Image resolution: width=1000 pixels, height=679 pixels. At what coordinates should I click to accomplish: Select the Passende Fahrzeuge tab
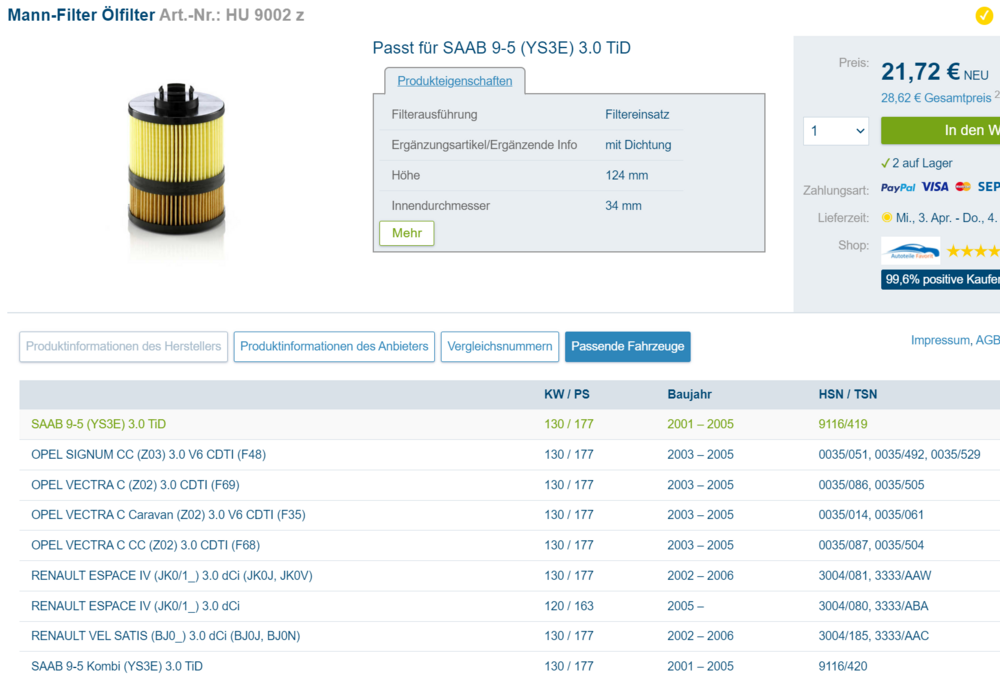click(628, 346)
